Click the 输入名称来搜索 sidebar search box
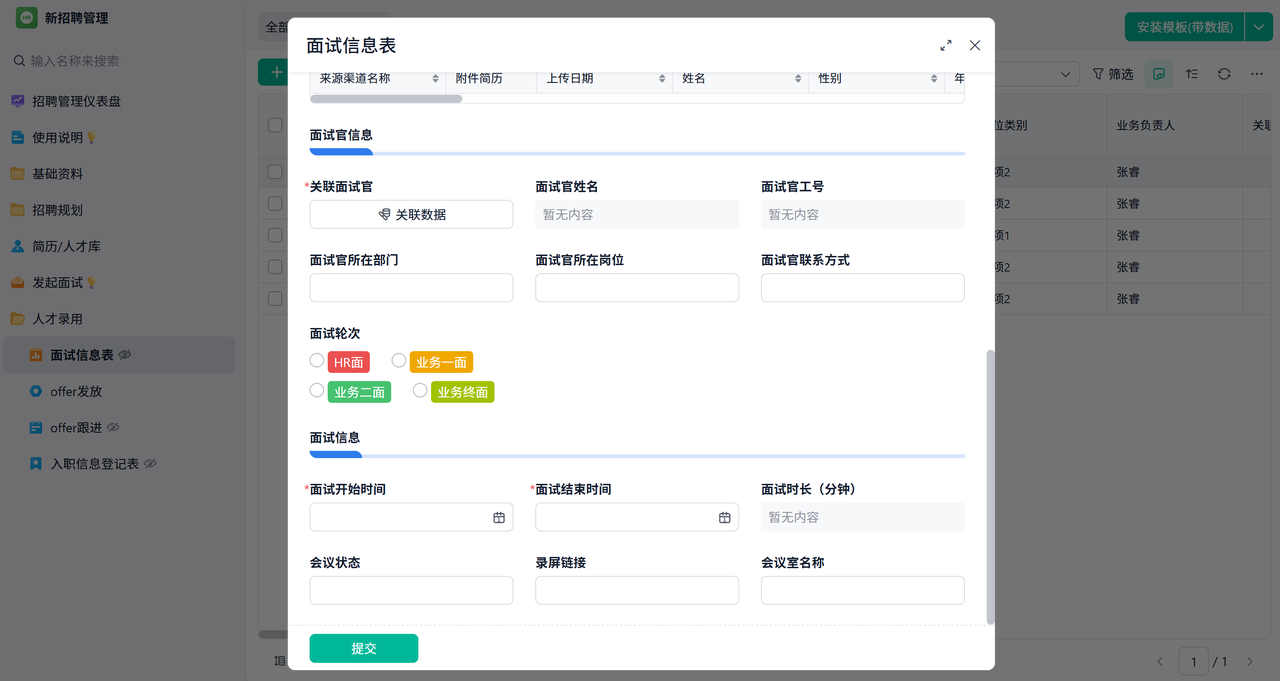The image size is (1280, 681). (123, 61)
